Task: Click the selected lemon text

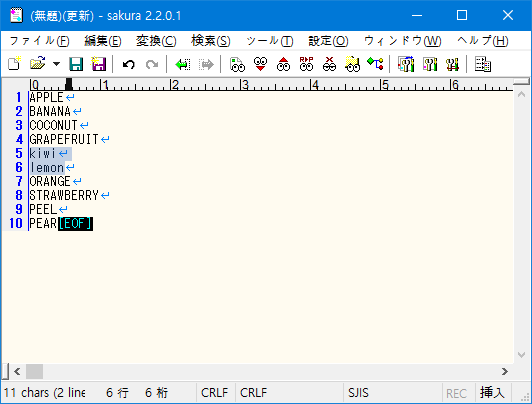Action: click(46, 167)
